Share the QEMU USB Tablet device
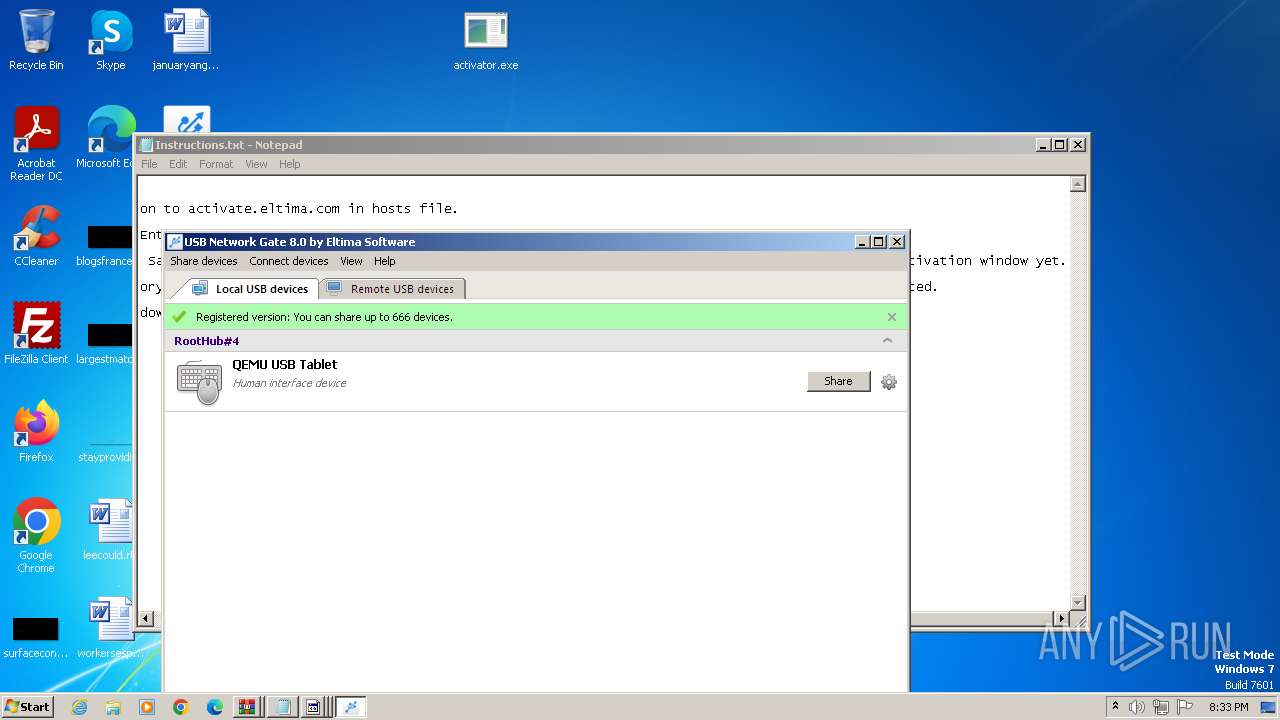The image size is (1280, 720). [x=838, y=381]
